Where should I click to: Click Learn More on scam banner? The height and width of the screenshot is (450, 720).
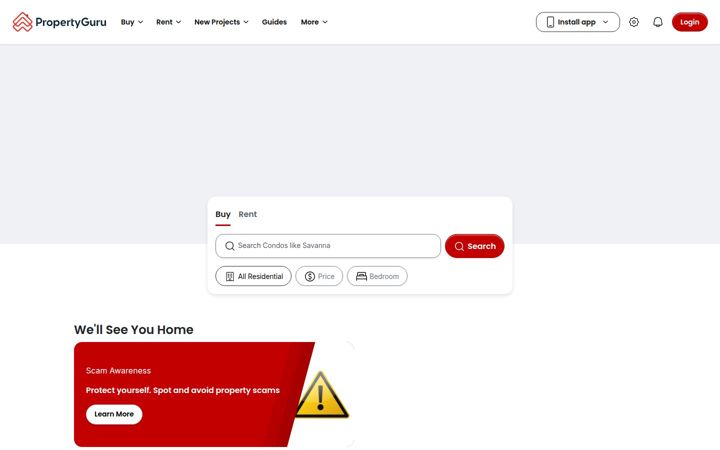[114, 414]
